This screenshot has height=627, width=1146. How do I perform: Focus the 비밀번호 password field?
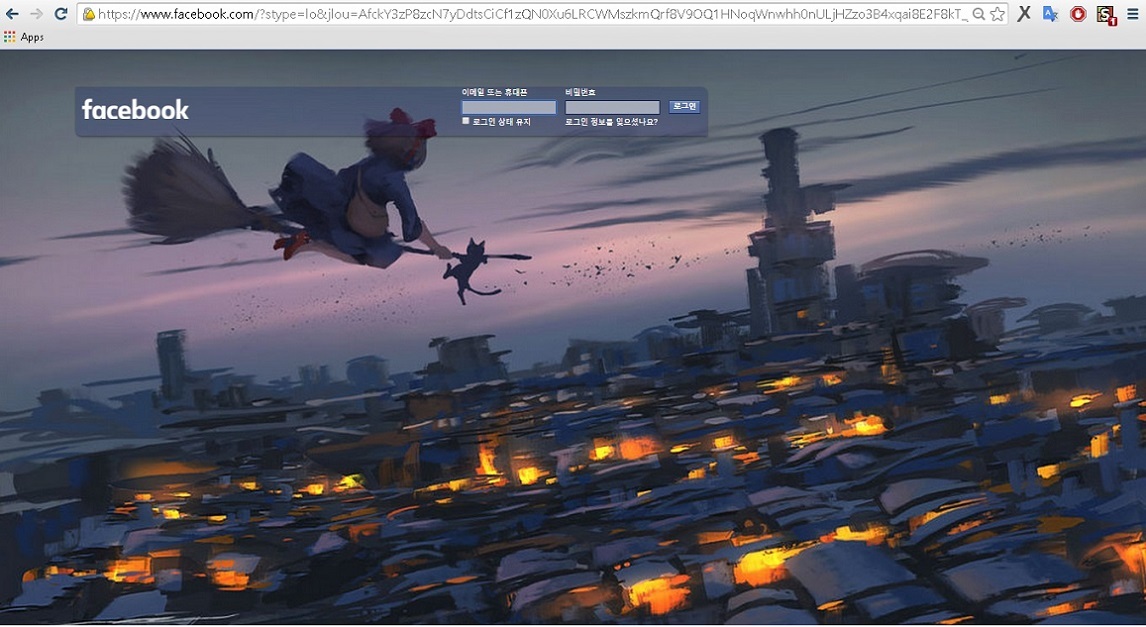click(612, 107)
